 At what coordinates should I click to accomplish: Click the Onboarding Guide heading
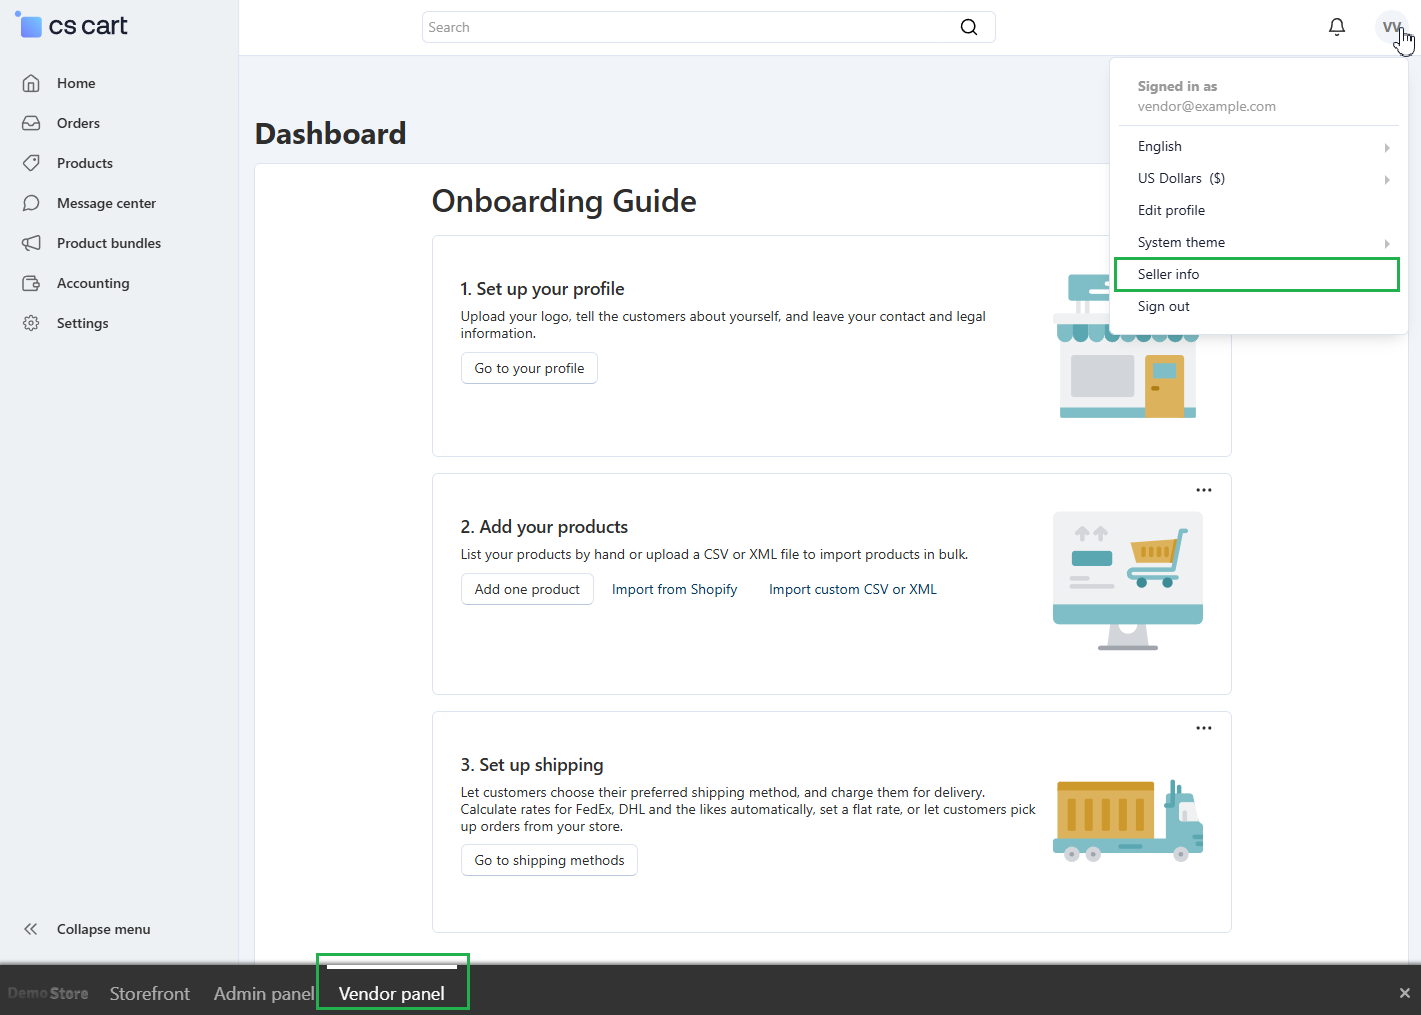coord(564,201)
